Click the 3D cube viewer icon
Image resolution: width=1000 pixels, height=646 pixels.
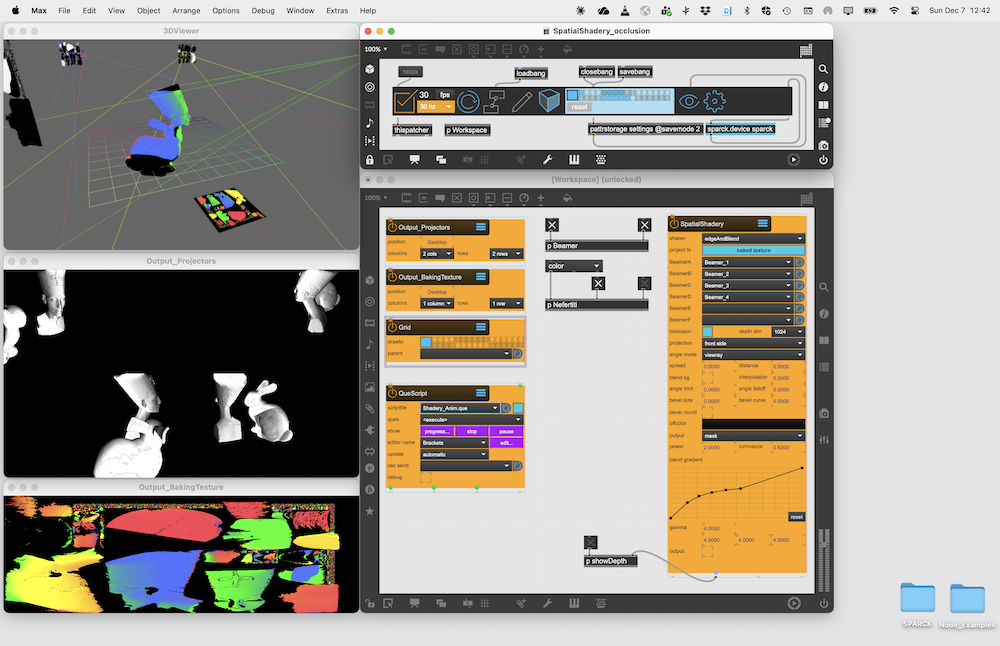click(549, 101)
